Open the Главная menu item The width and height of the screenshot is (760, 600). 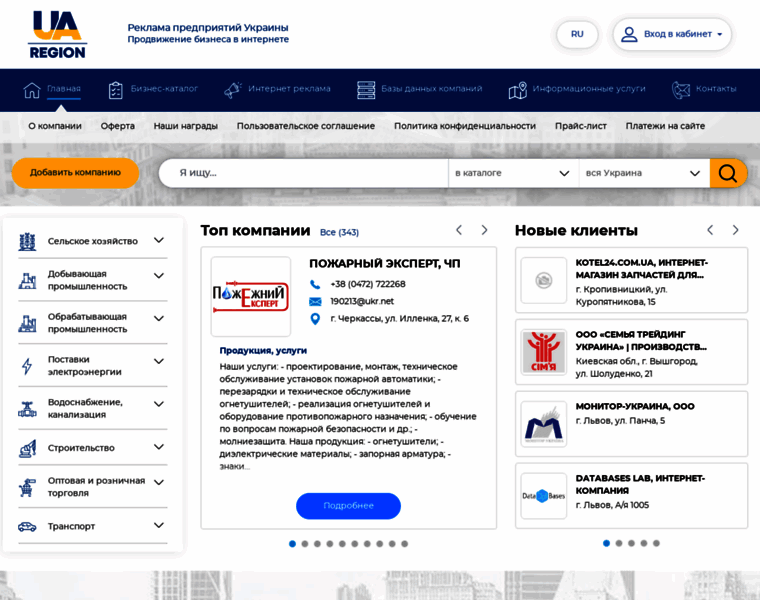coord(63,89)
